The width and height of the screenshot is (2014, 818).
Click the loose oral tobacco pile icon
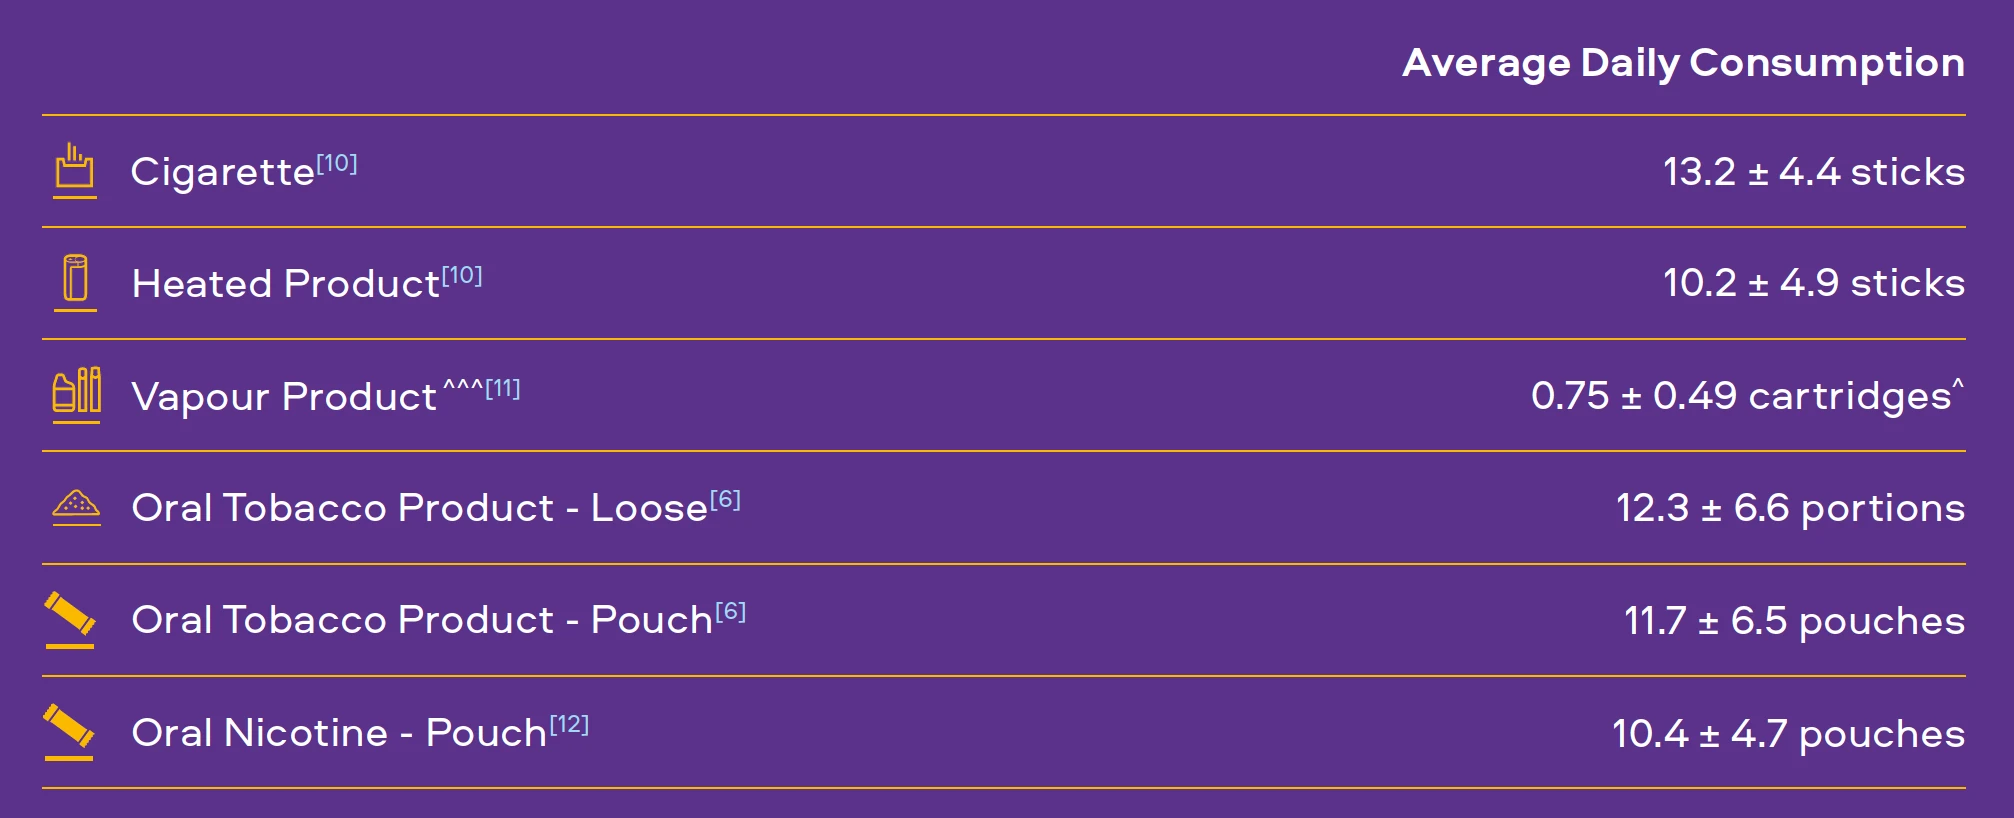tap(76, 507)
